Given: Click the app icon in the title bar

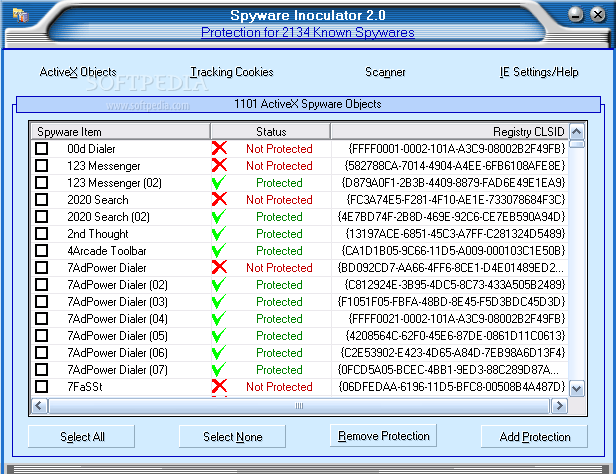Looking at the screenshot, I should (20, 15).
